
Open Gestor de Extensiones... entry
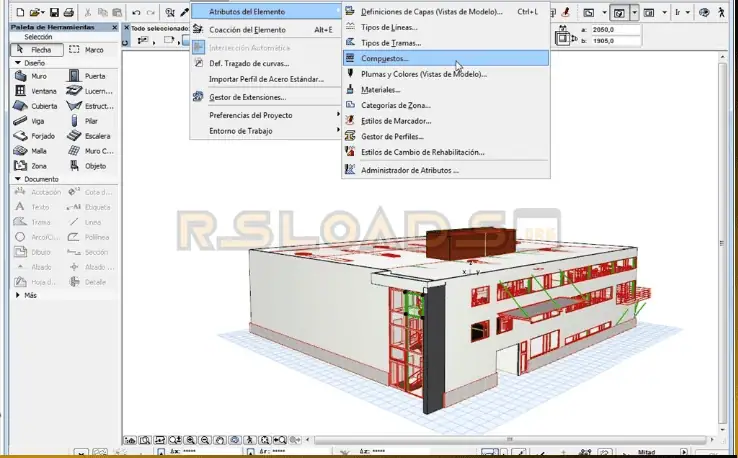(266, 97)
